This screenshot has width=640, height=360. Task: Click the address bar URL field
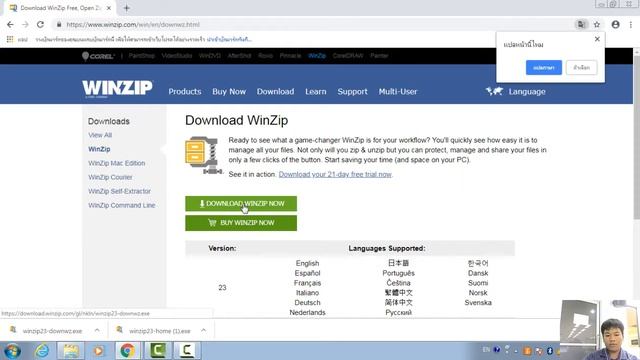[x=314, y=24]
